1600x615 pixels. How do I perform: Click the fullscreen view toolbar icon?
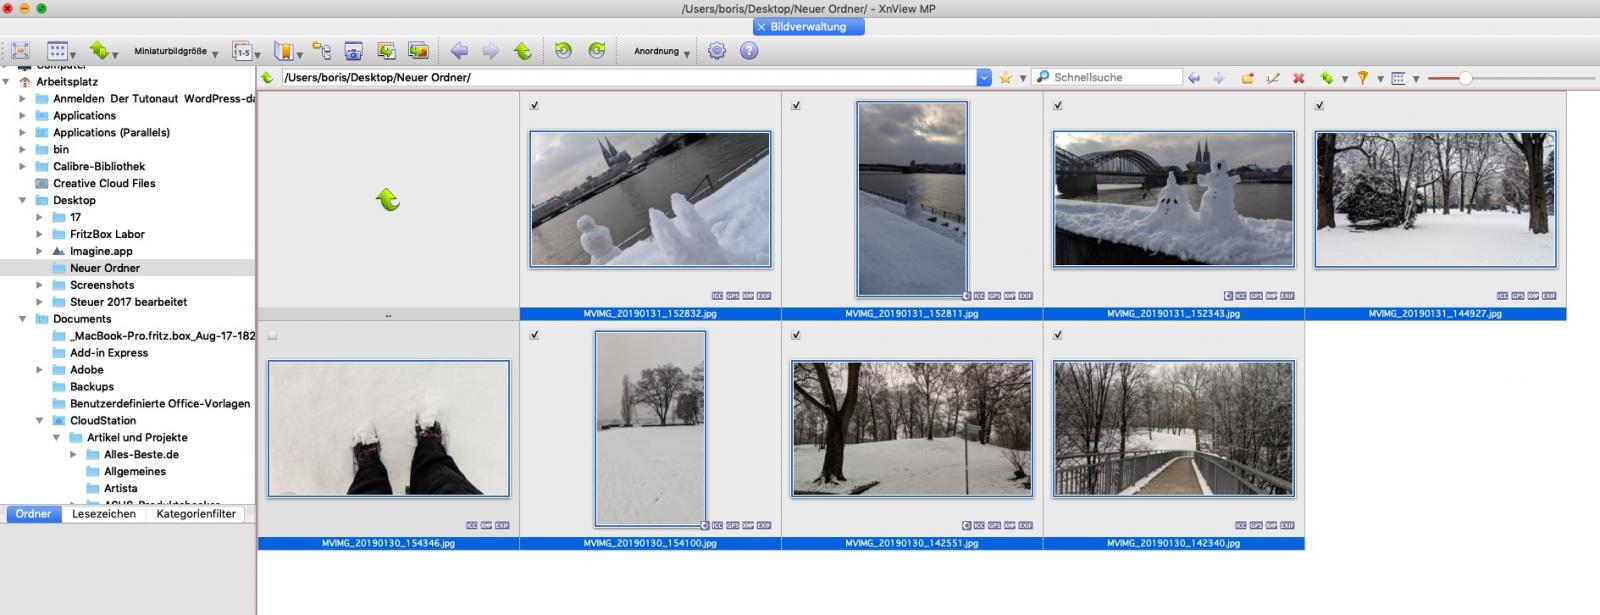pos(20,51)
